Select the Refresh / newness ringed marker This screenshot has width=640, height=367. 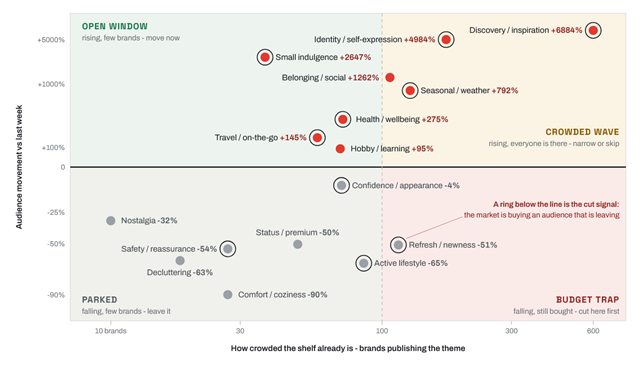[x=398, y=245]
